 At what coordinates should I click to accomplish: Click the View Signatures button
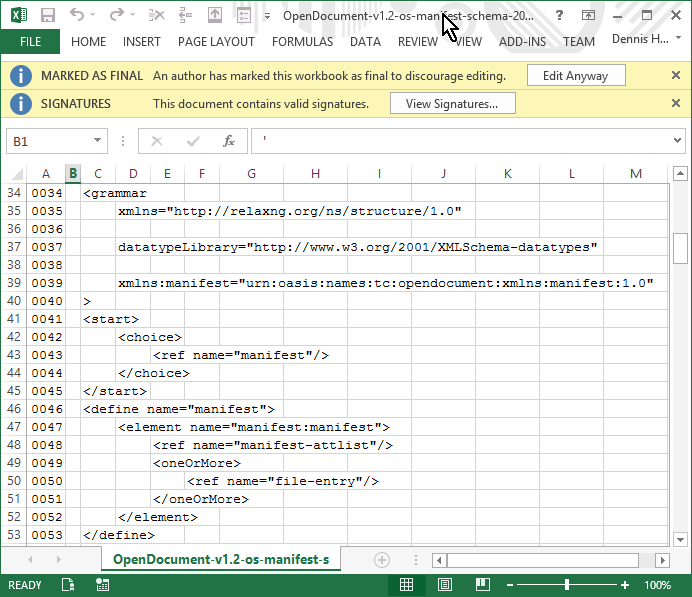click(x=452, y=104)
